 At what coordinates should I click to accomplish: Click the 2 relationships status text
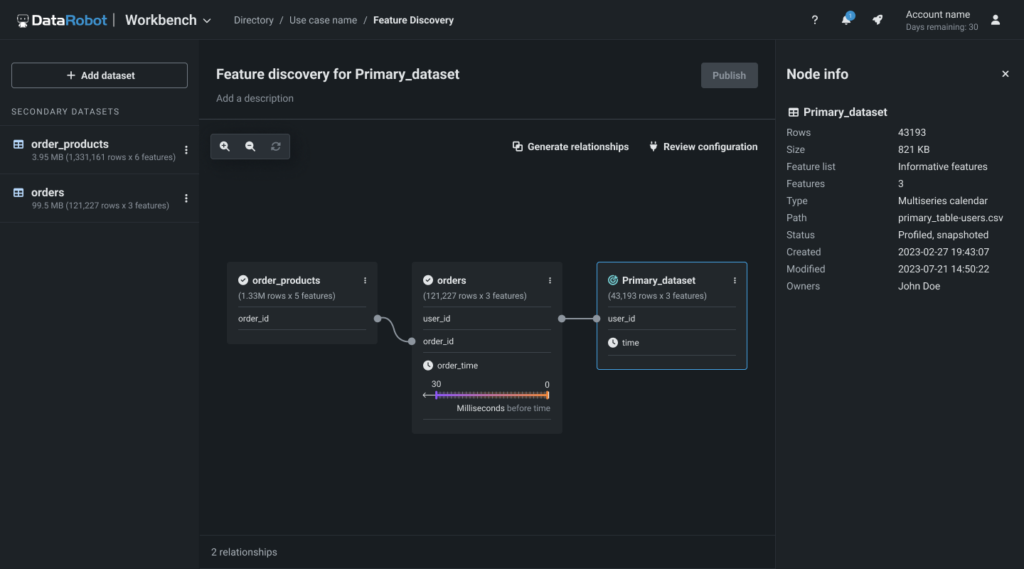tap(244, 552)
